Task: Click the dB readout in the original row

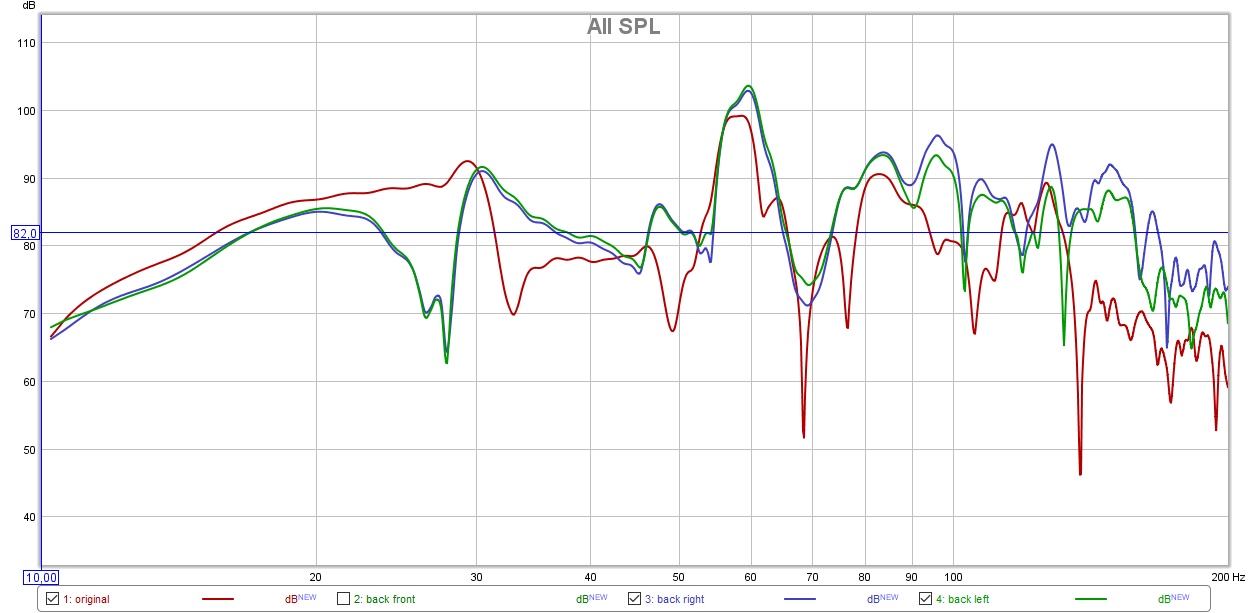Action: point(299,599)
